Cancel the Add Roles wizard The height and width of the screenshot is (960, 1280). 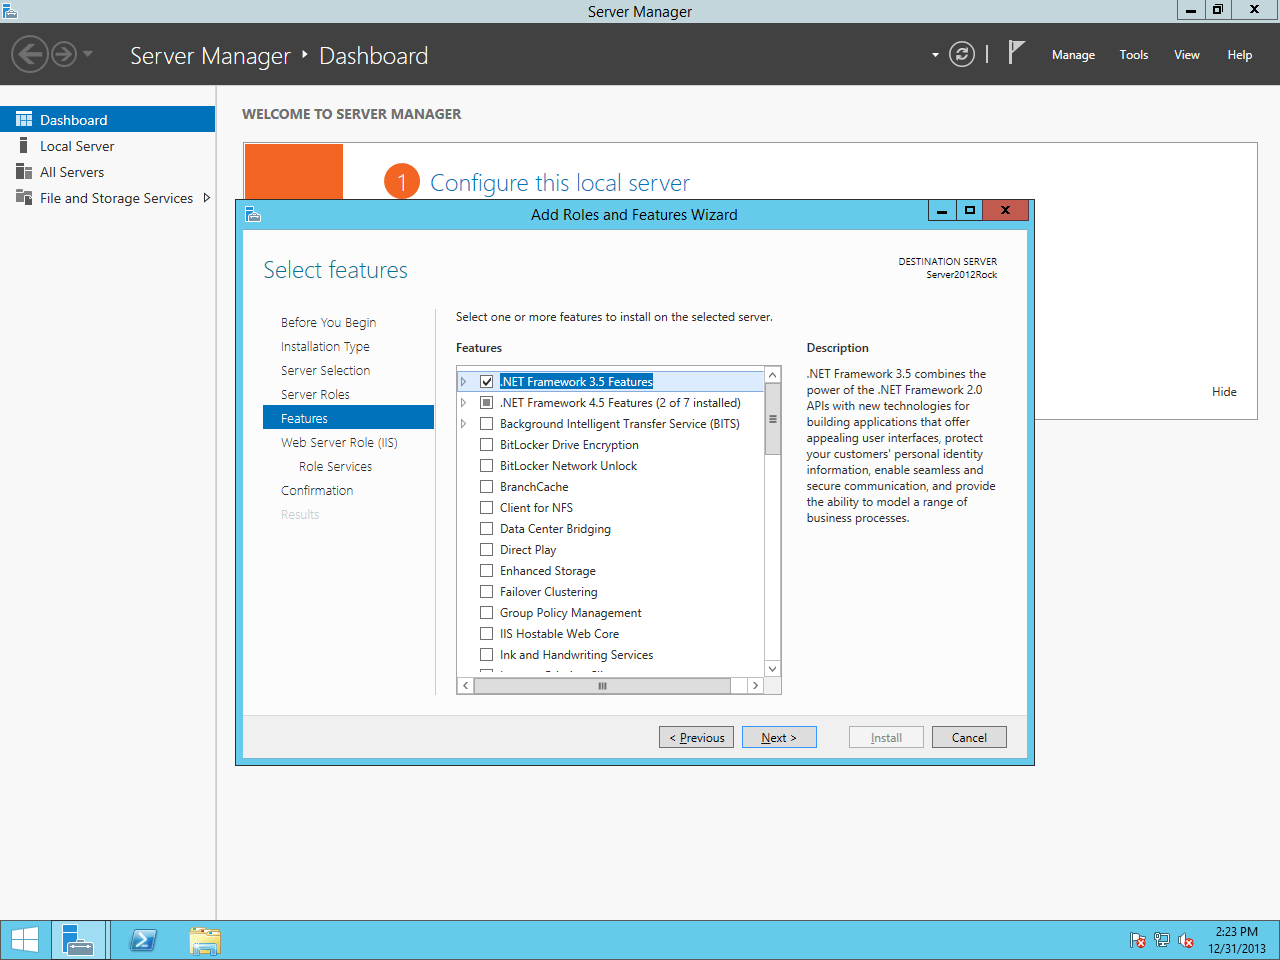coord(969,738)
